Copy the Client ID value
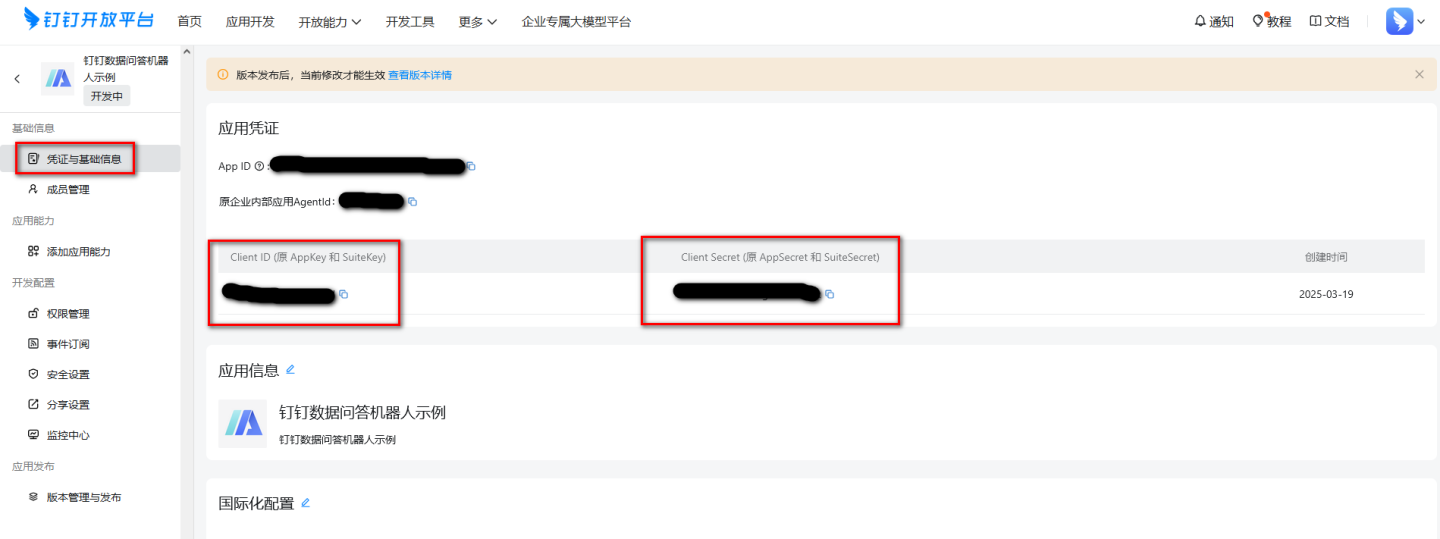 (x=343, y=294)
